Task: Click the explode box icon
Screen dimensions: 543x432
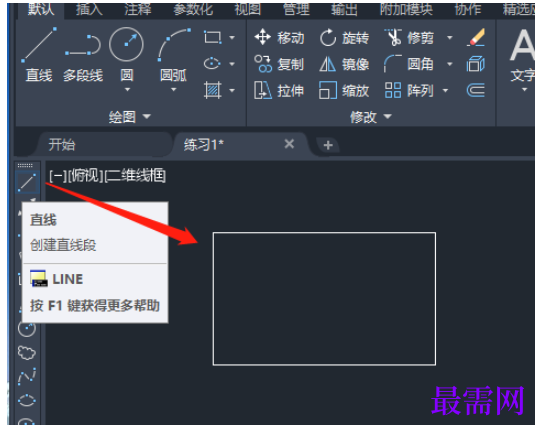Action: tap(476, 64)
